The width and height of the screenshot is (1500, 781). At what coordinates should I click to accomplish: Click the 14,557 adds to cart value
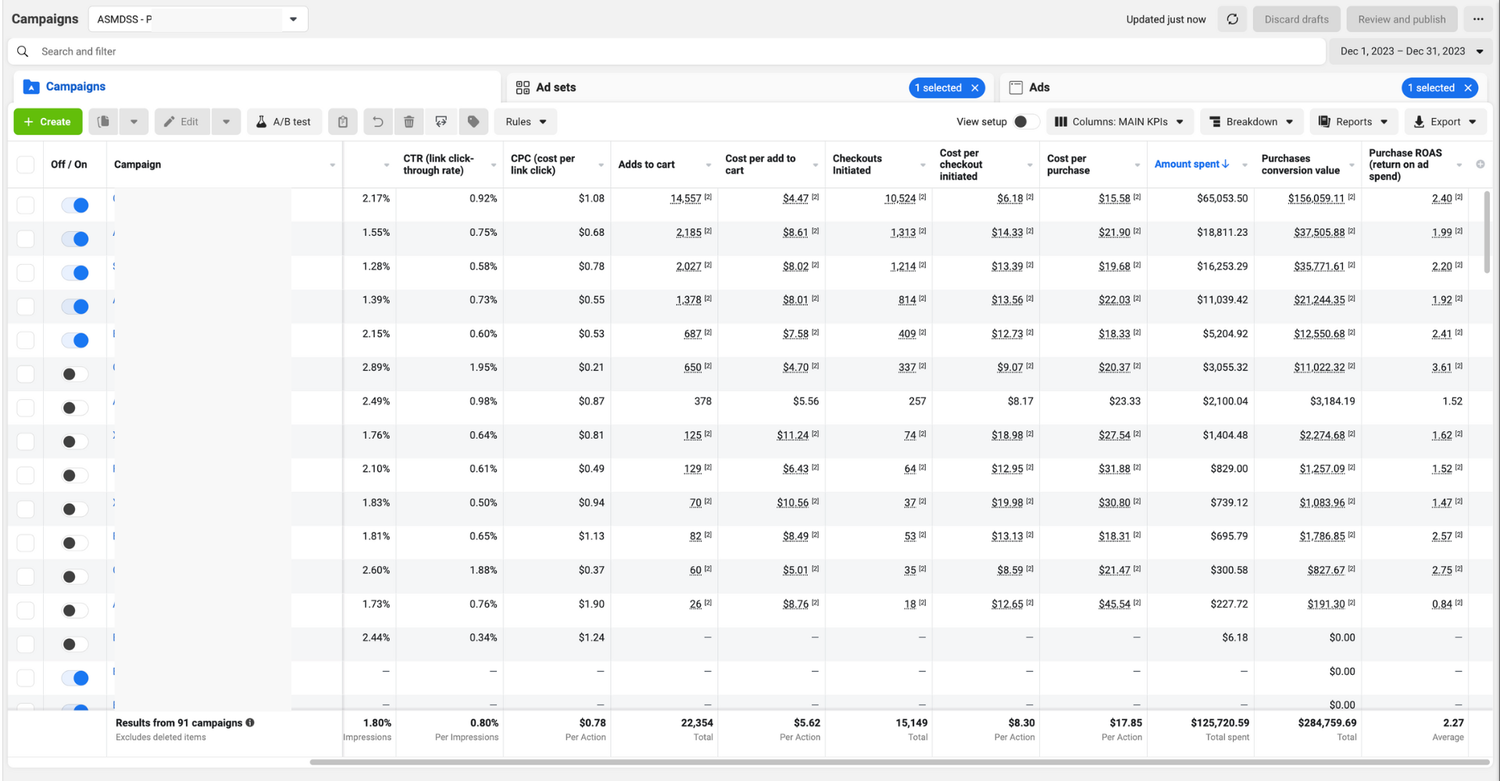686,198
